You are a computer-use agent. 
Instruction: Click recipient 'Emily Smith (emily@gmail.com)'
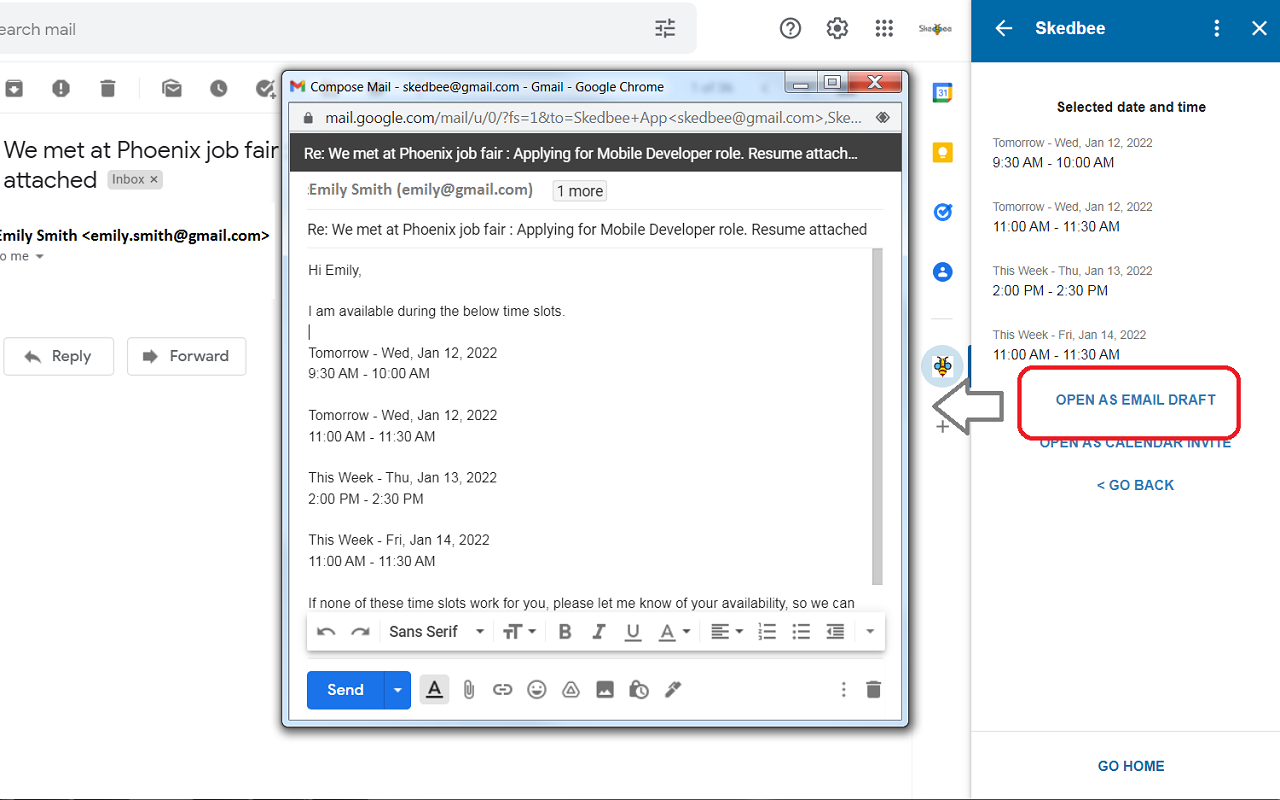pos(420,190)
